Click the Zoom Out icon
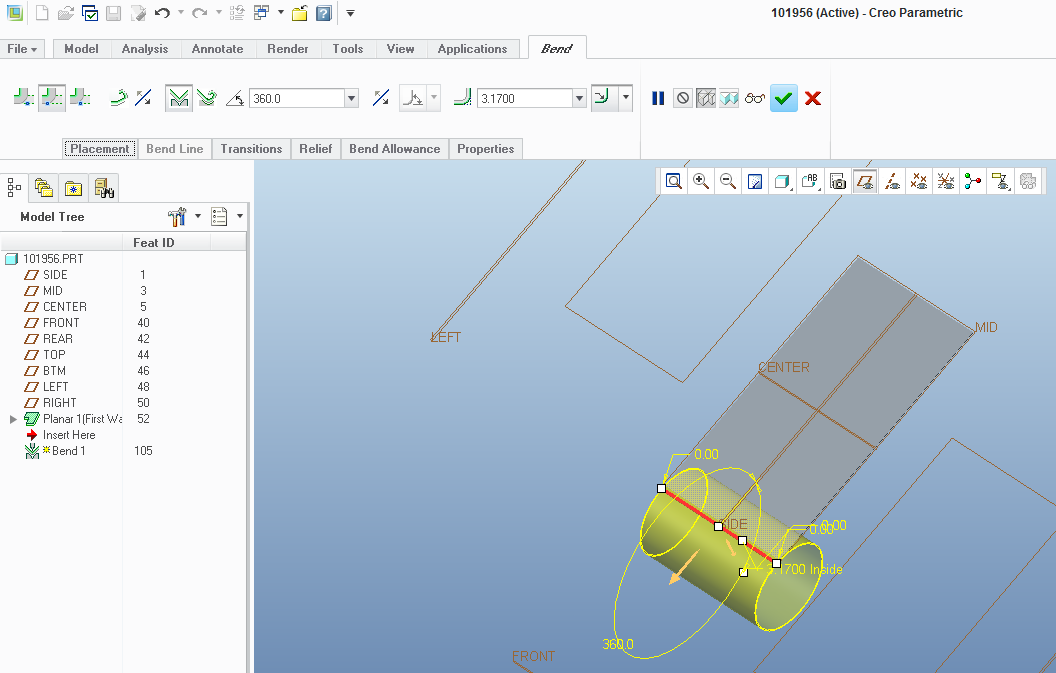Screen dimensions: 1056x673 (727, 181)
